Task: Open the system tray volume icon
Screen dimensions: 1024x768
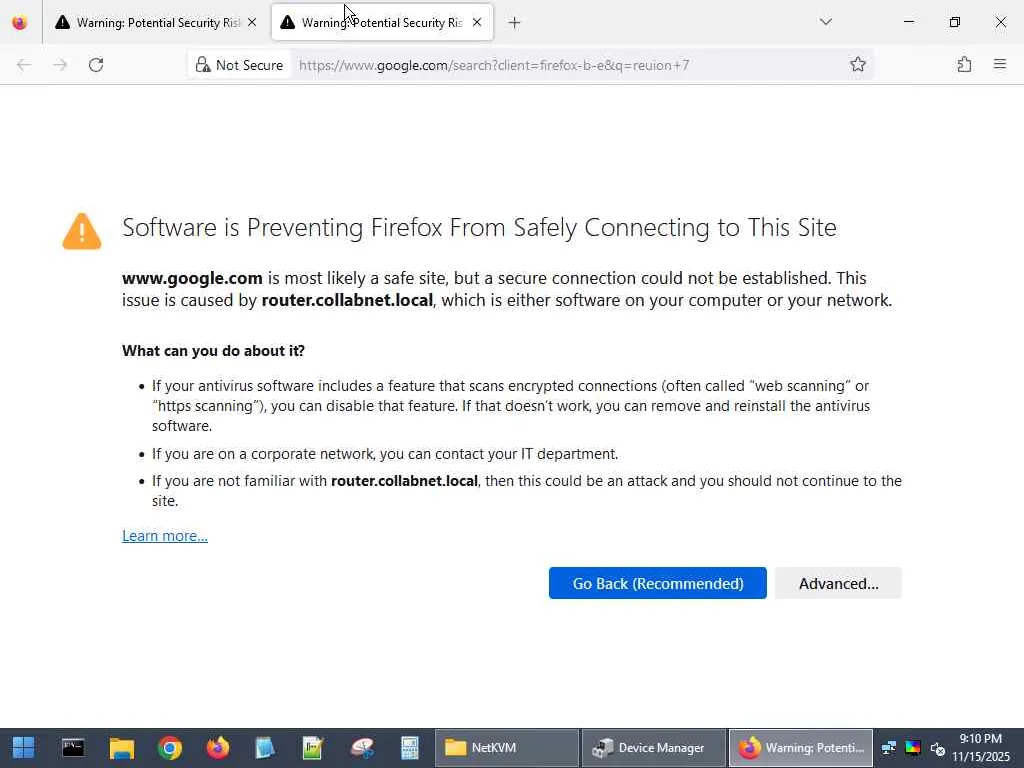Action: 937,748
